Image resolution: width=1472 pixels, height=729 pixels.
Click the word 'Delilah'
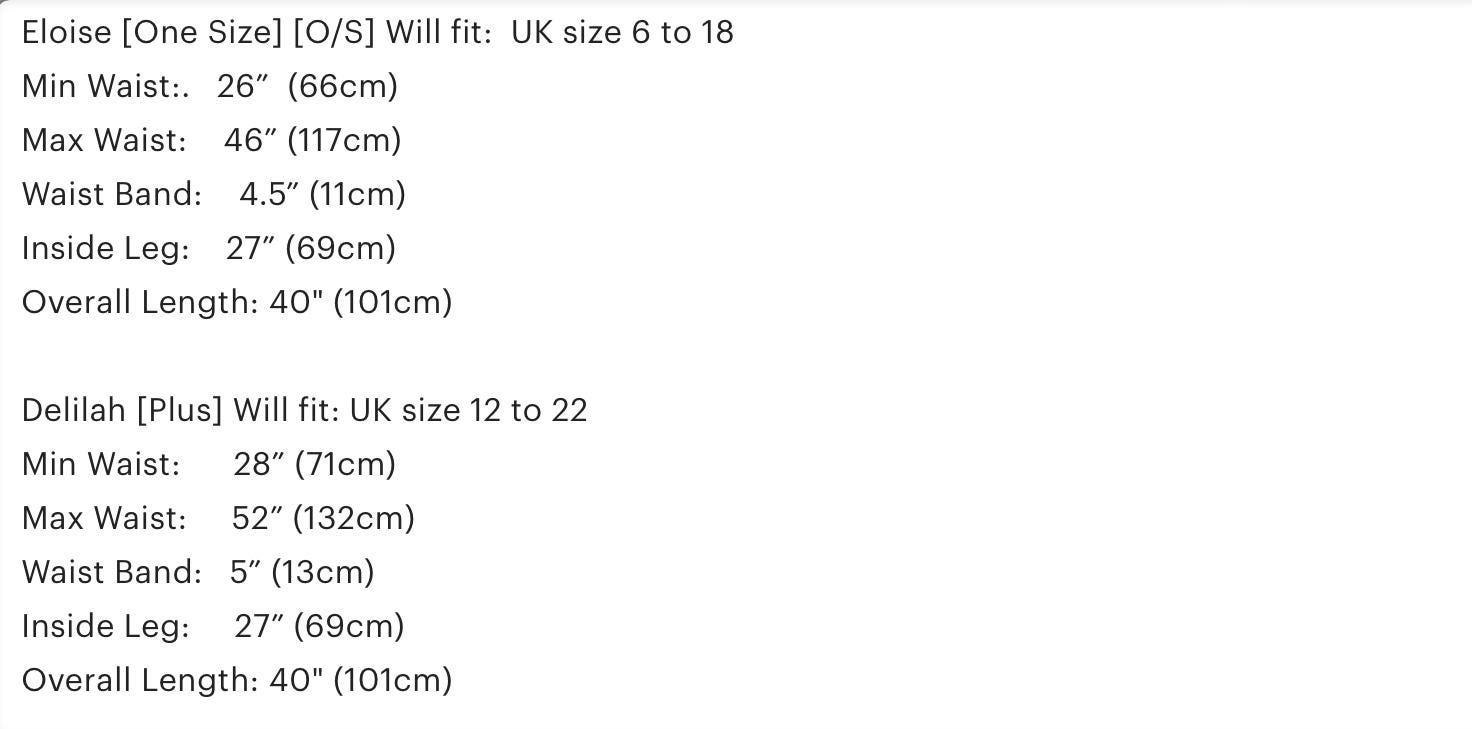[74, 411]
